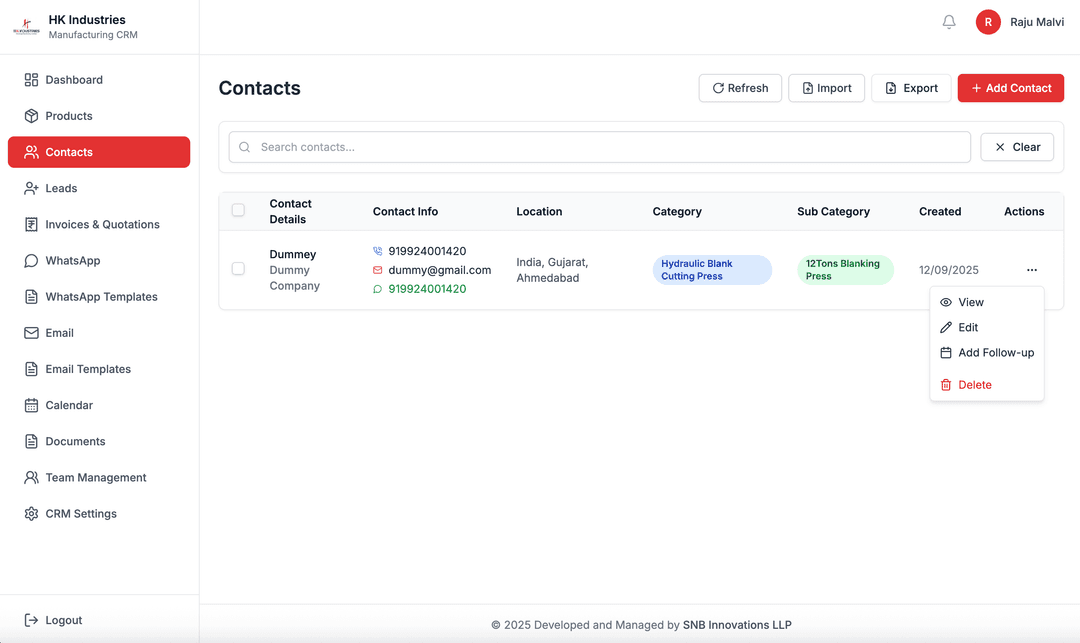Click the red R user avatar
Screen dimensions: 1080x643
pos(988,22)
